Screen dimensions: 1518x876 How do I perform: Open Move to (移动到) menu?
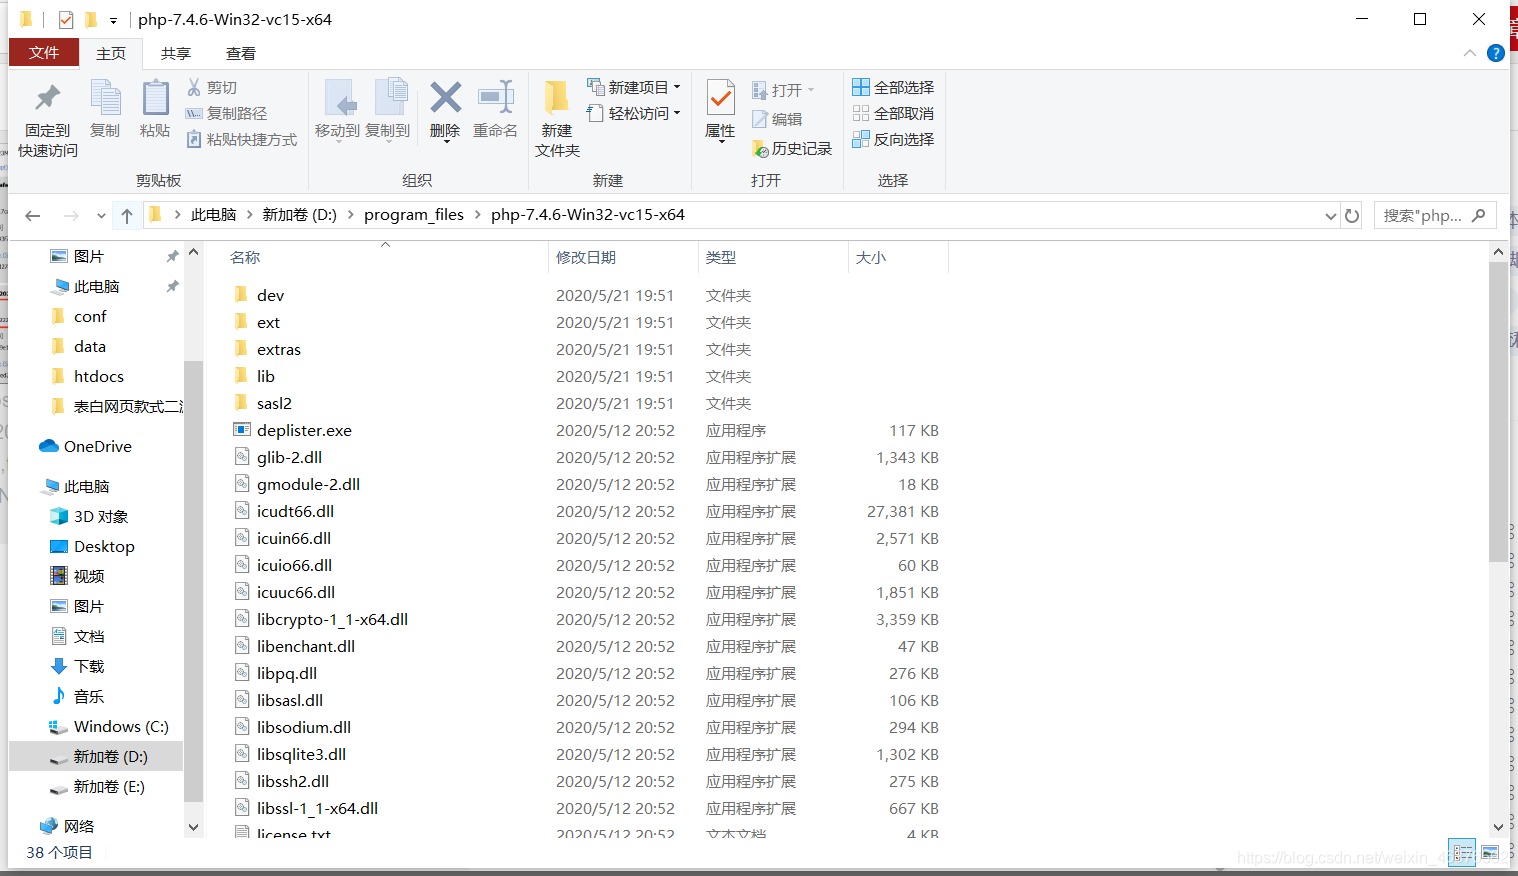[x=337, y=110]
